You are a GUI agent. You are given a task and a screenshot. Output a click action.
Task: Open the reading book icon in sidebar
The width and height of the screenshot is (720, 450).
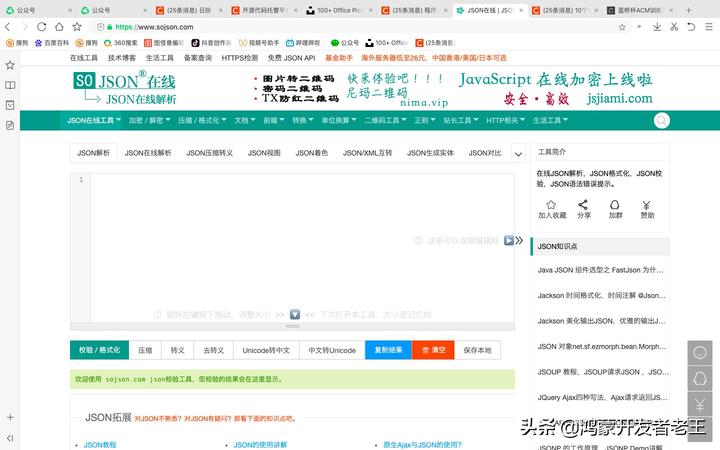point(10,85)
